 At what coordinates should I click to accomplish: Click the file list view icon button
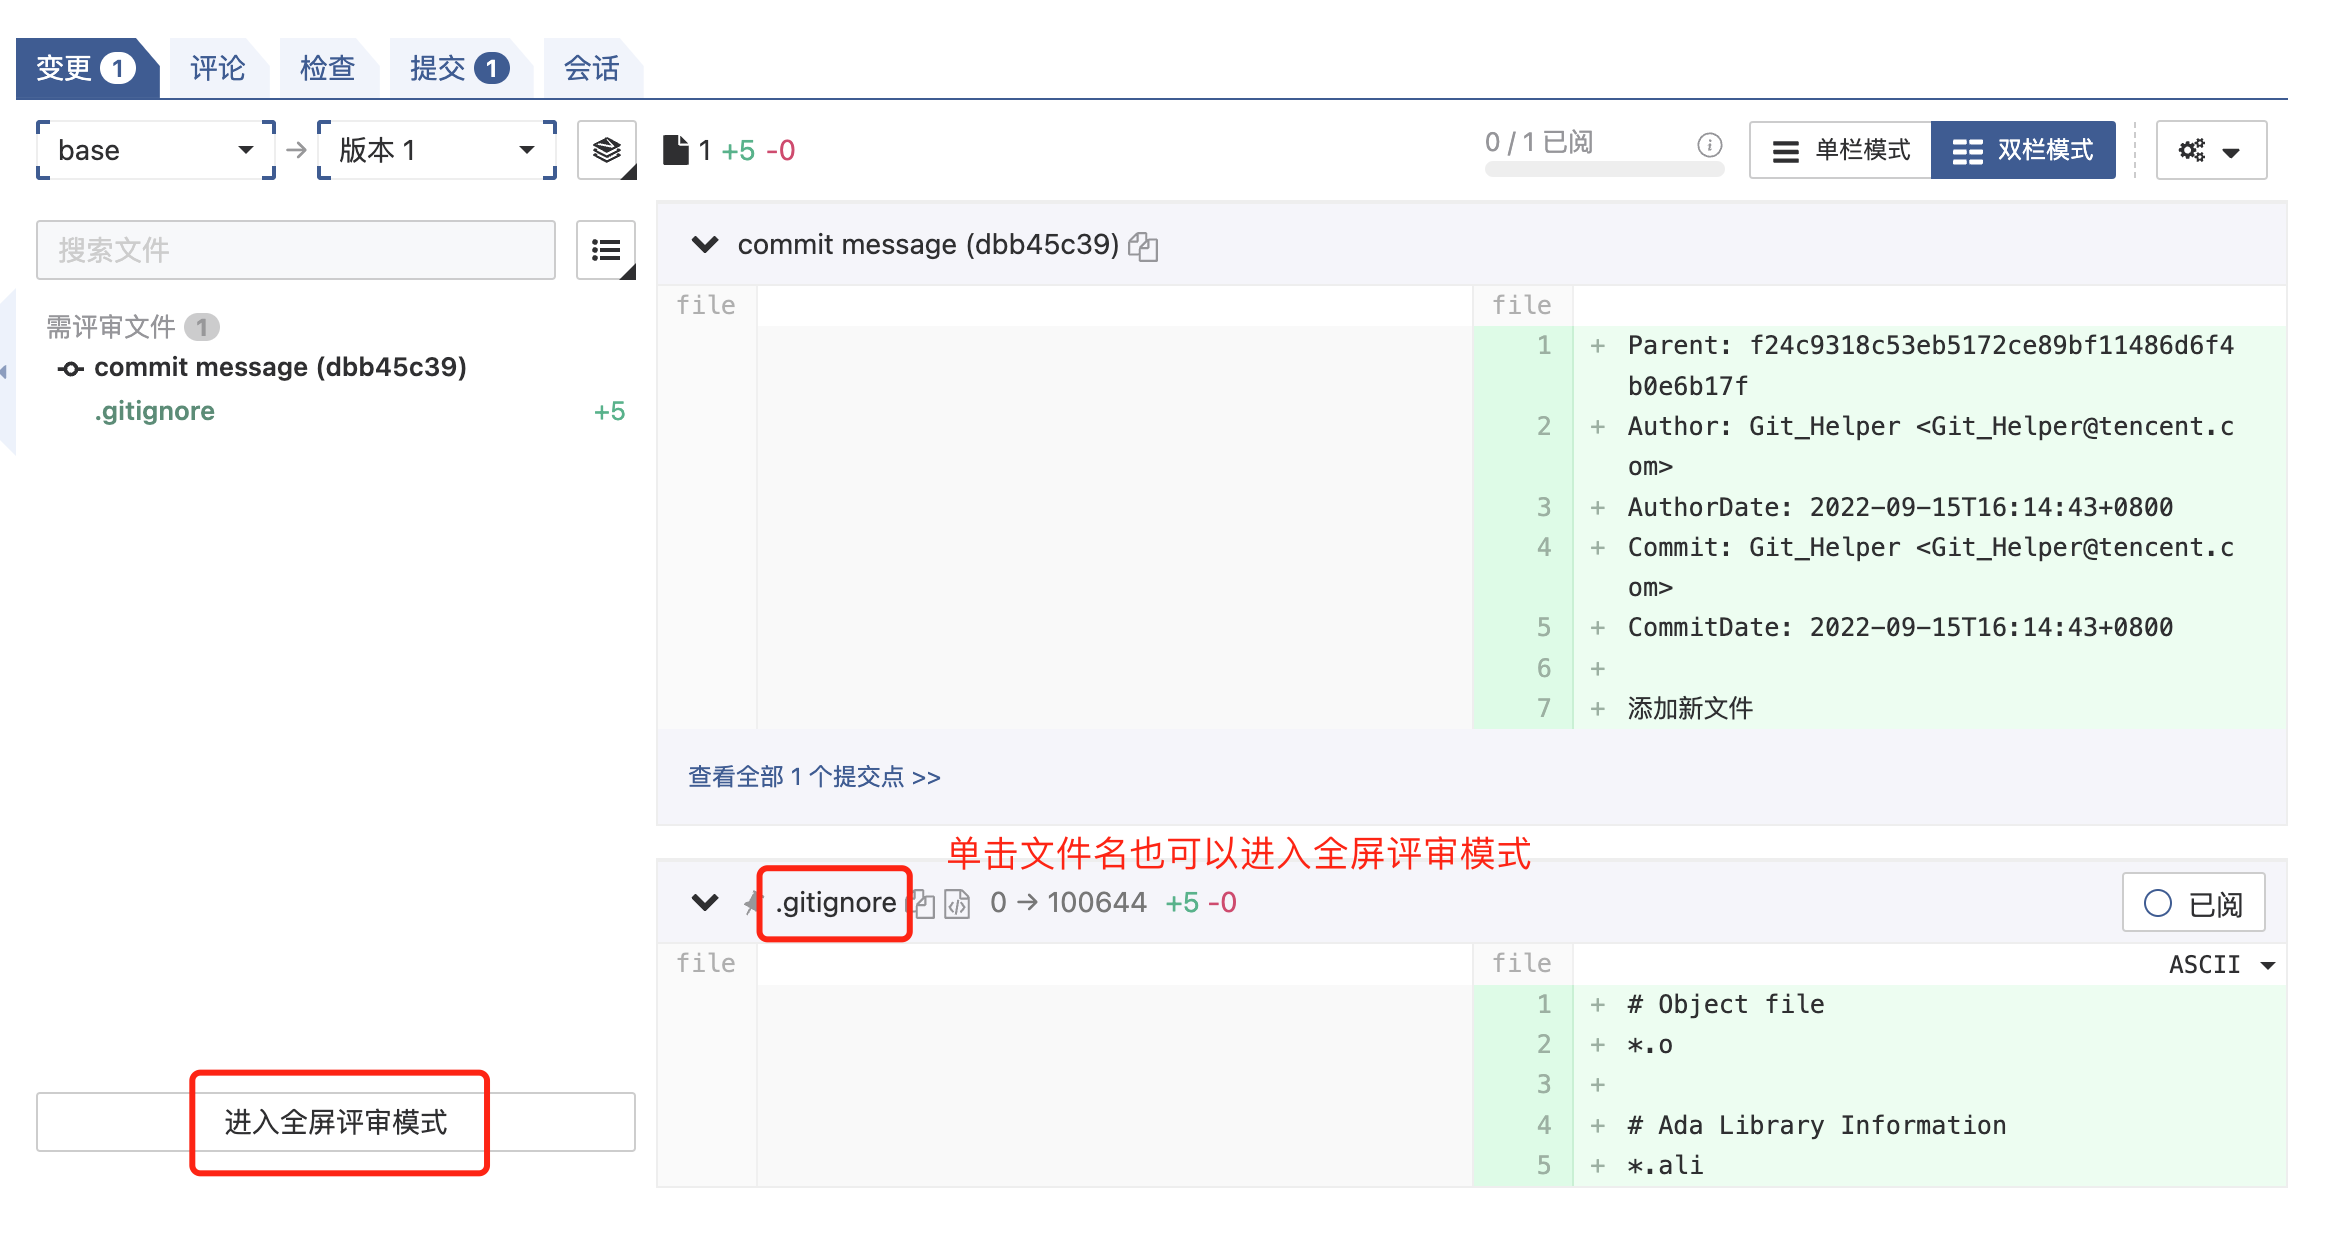click(x=606, y=250)
